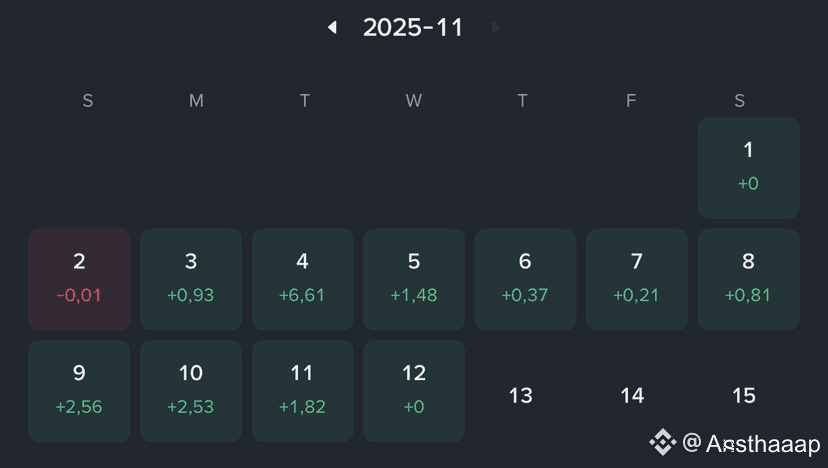The height and width of the screenshot is (468, 828).
Task: Click day 13 in the calendar
Action: (521, 396)
